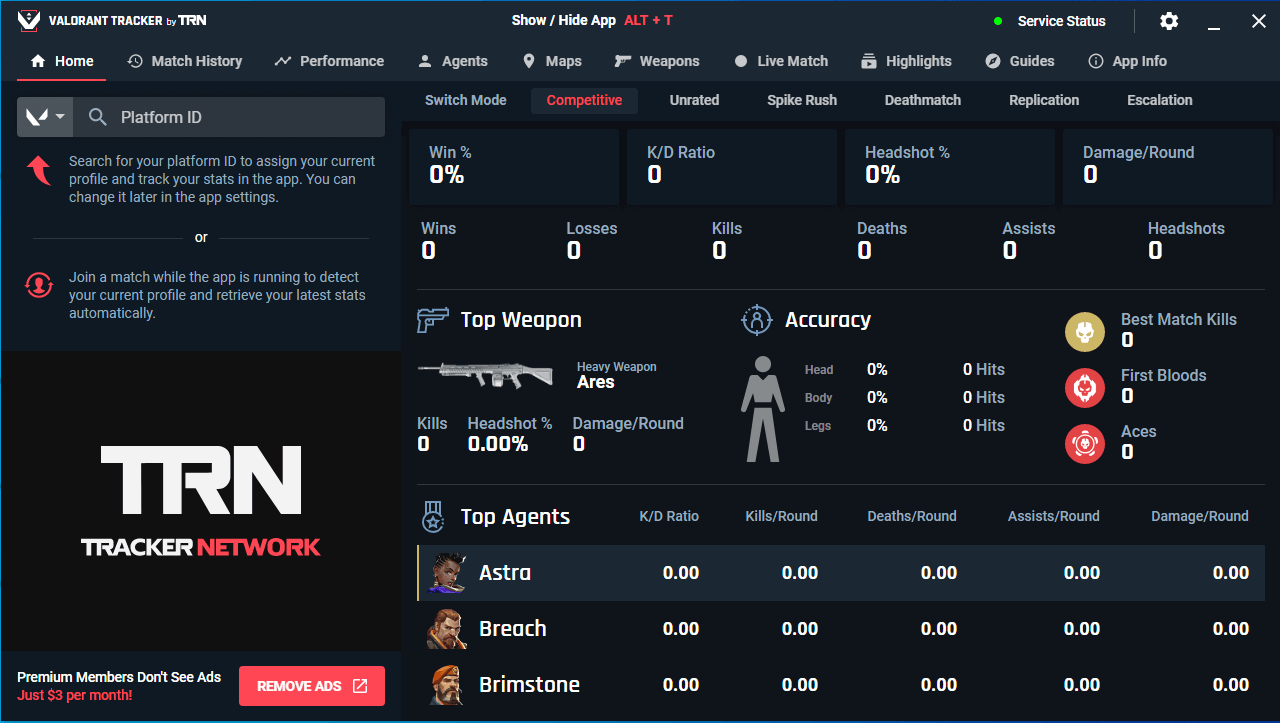Screen dimensions: 1280x723
Task: Click the Match History clock icon
Action: (x=135, y=61)
